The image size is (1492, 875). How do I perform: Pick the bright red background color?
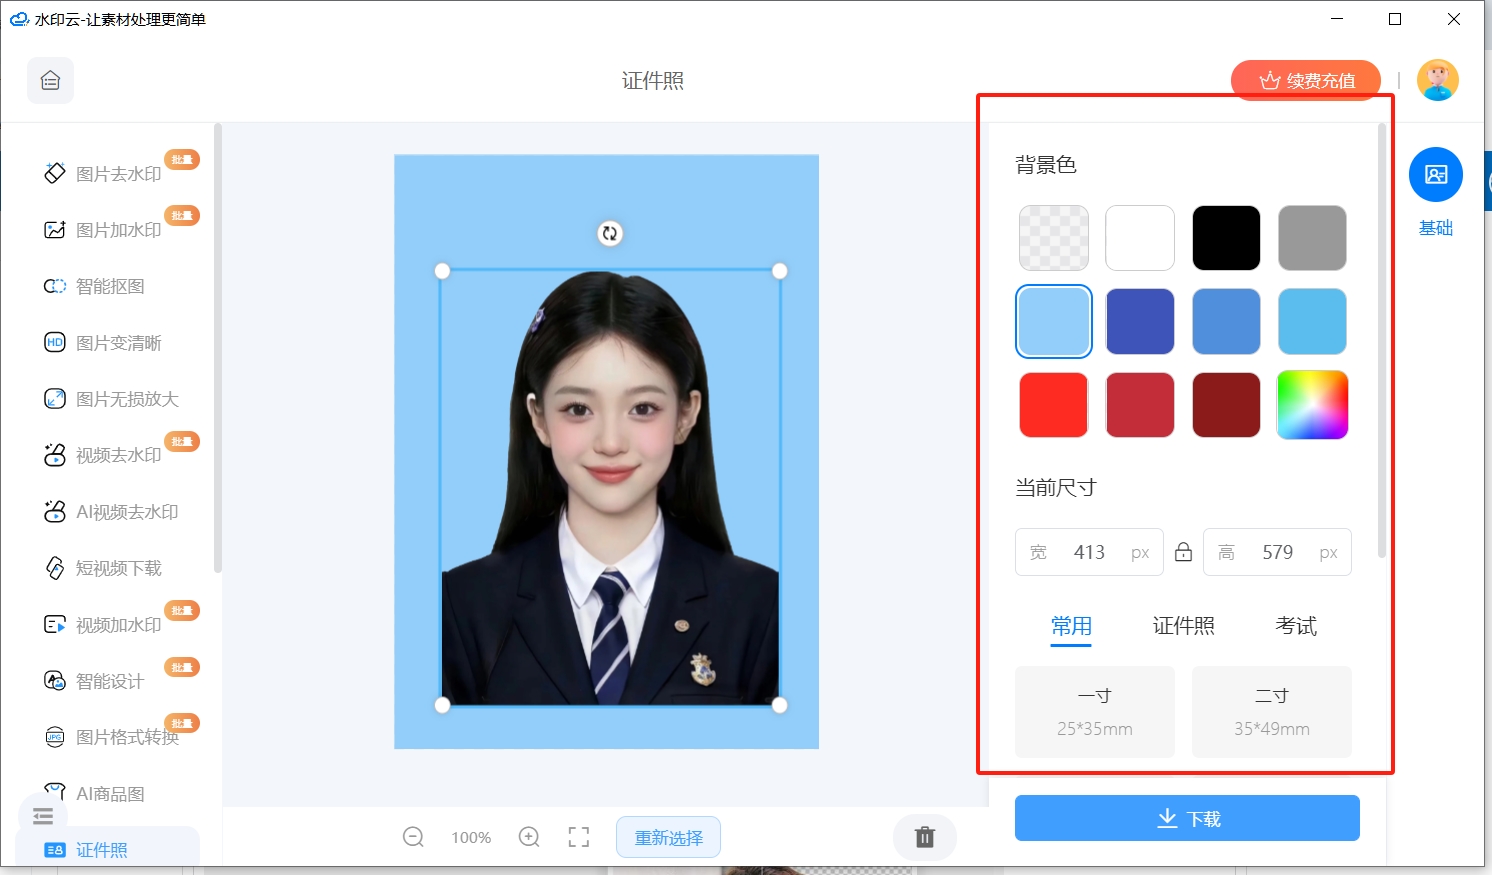tap(1053, 405)
